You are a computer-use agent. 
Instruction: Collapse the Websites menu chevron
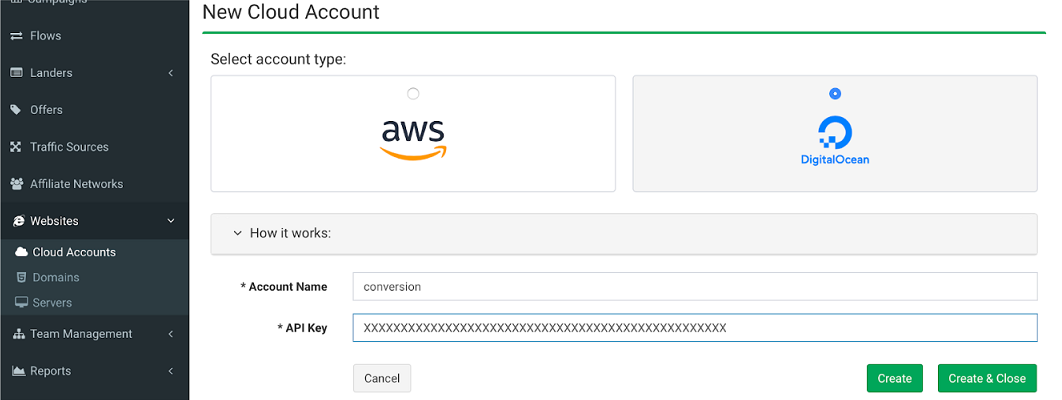171,221
